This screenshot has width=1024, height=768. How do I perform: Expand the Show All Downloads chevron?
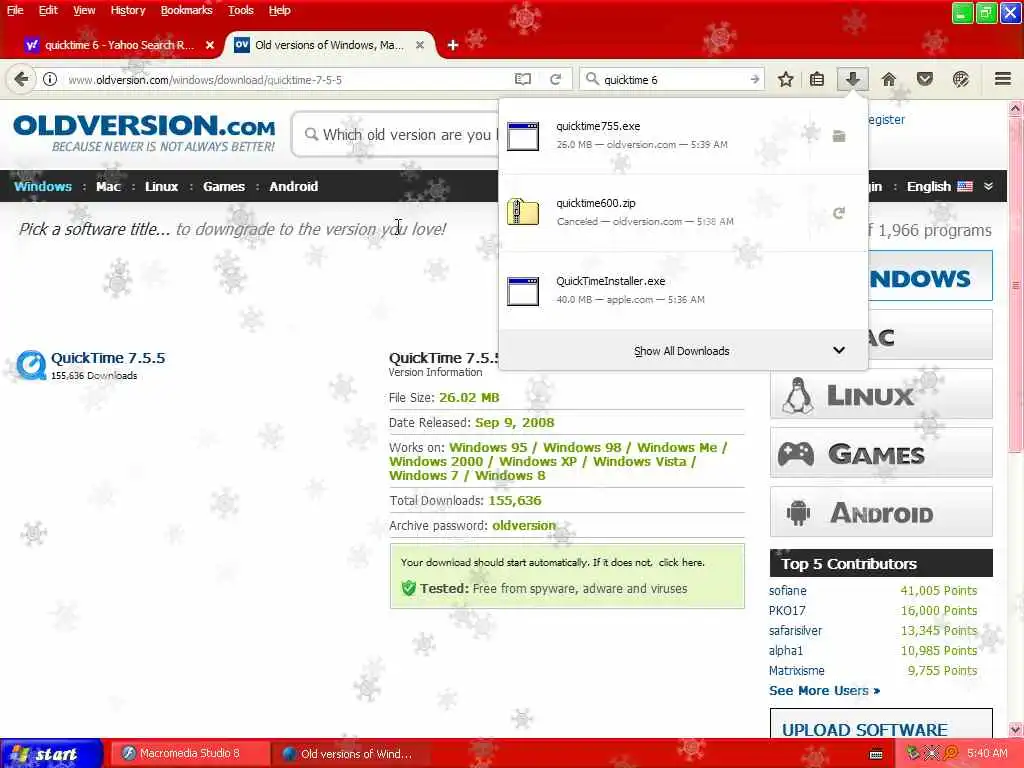(x=839, y=351)
